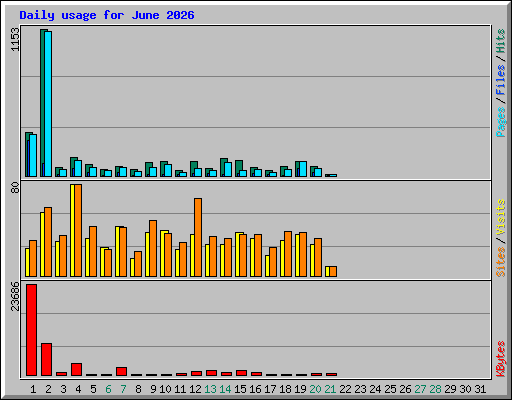Select the tall hits bar for day 2

[43, 103]
